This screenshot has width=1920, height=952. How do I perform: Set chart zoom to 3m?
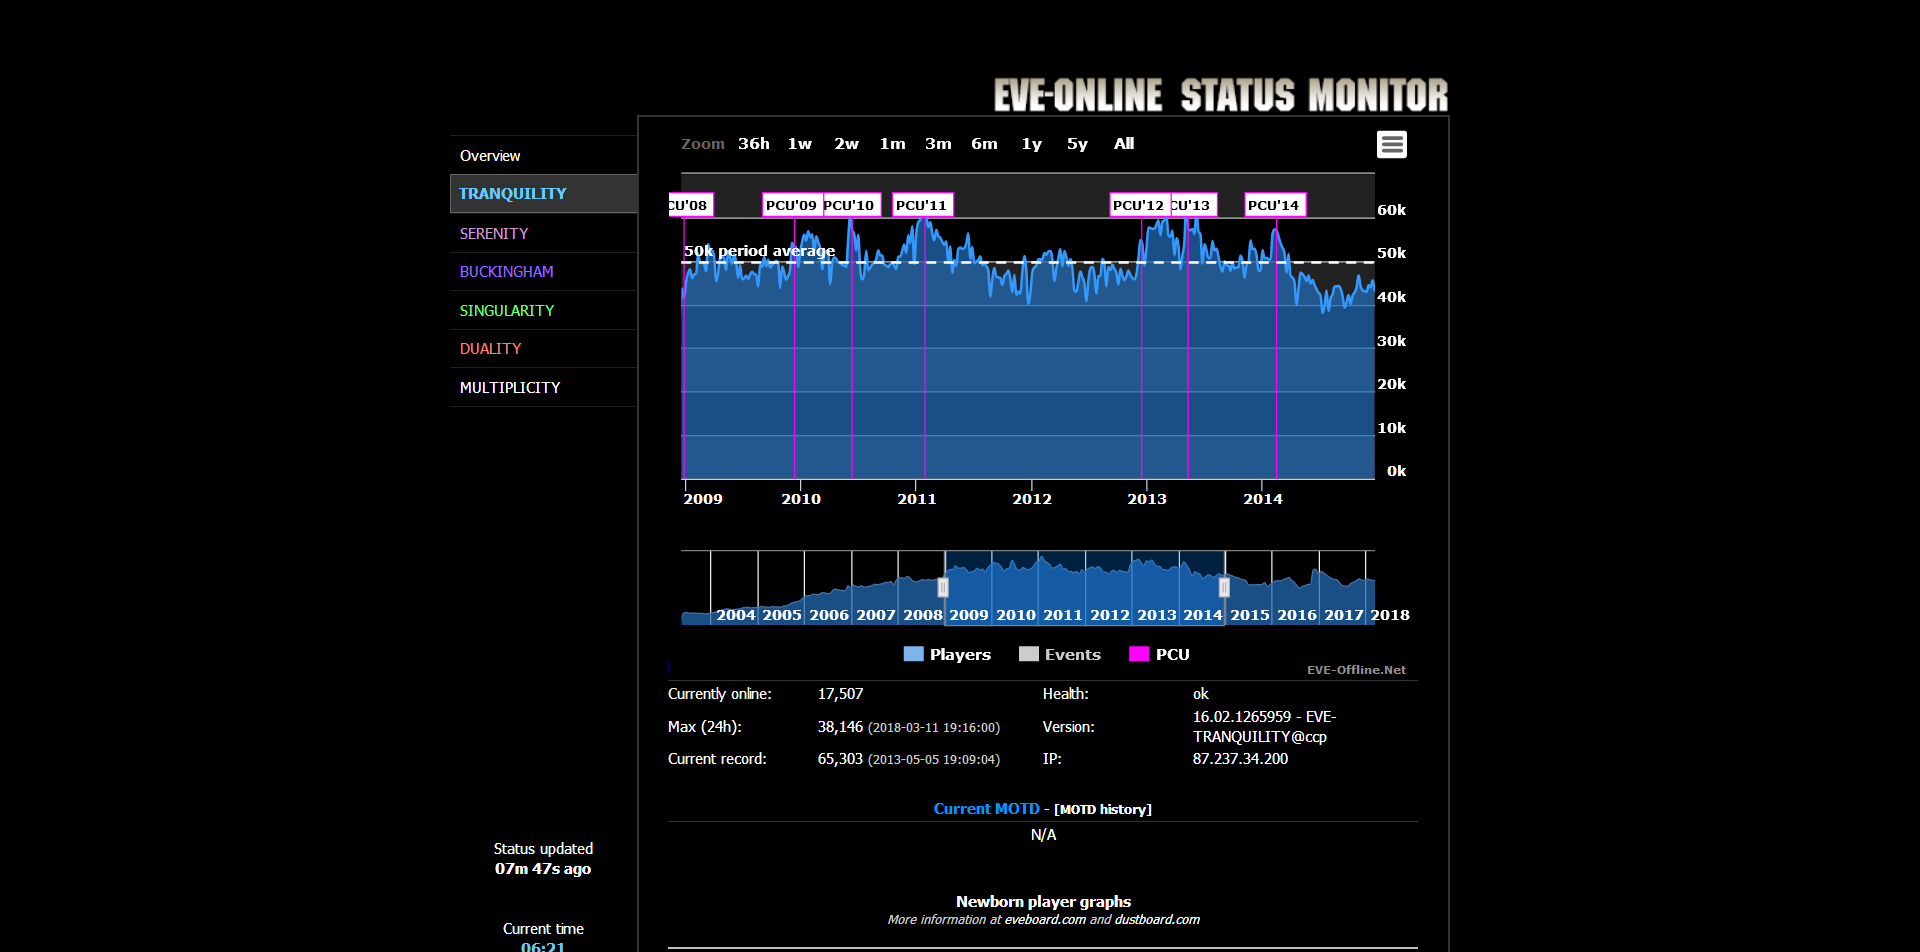[938, 144]
